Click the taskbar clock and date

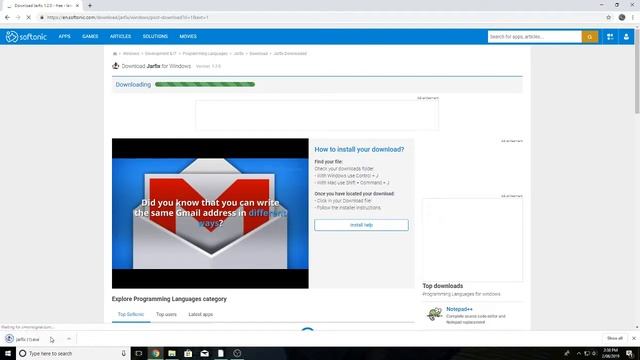(611, 353)
